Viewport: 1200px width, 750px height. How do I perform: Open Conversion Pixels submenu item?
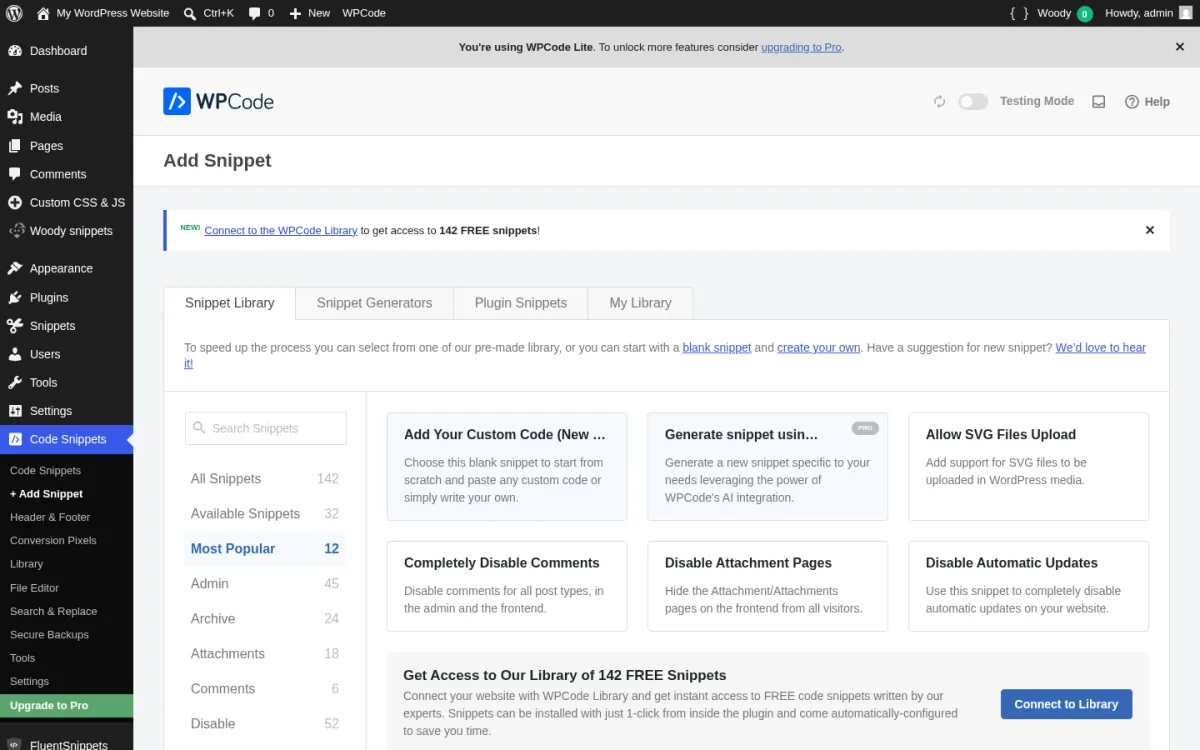click(x=53, y=541)
